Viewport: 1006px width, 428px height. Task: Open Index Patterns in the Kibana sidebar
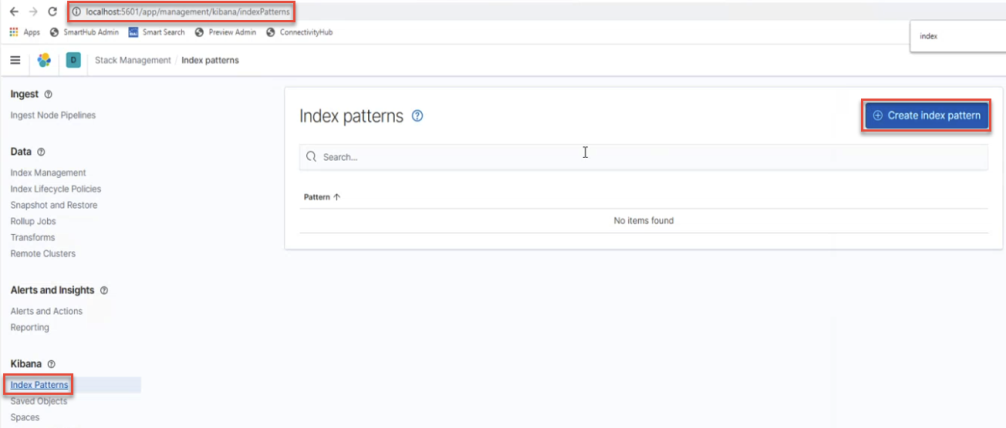[x=39, y=385]
